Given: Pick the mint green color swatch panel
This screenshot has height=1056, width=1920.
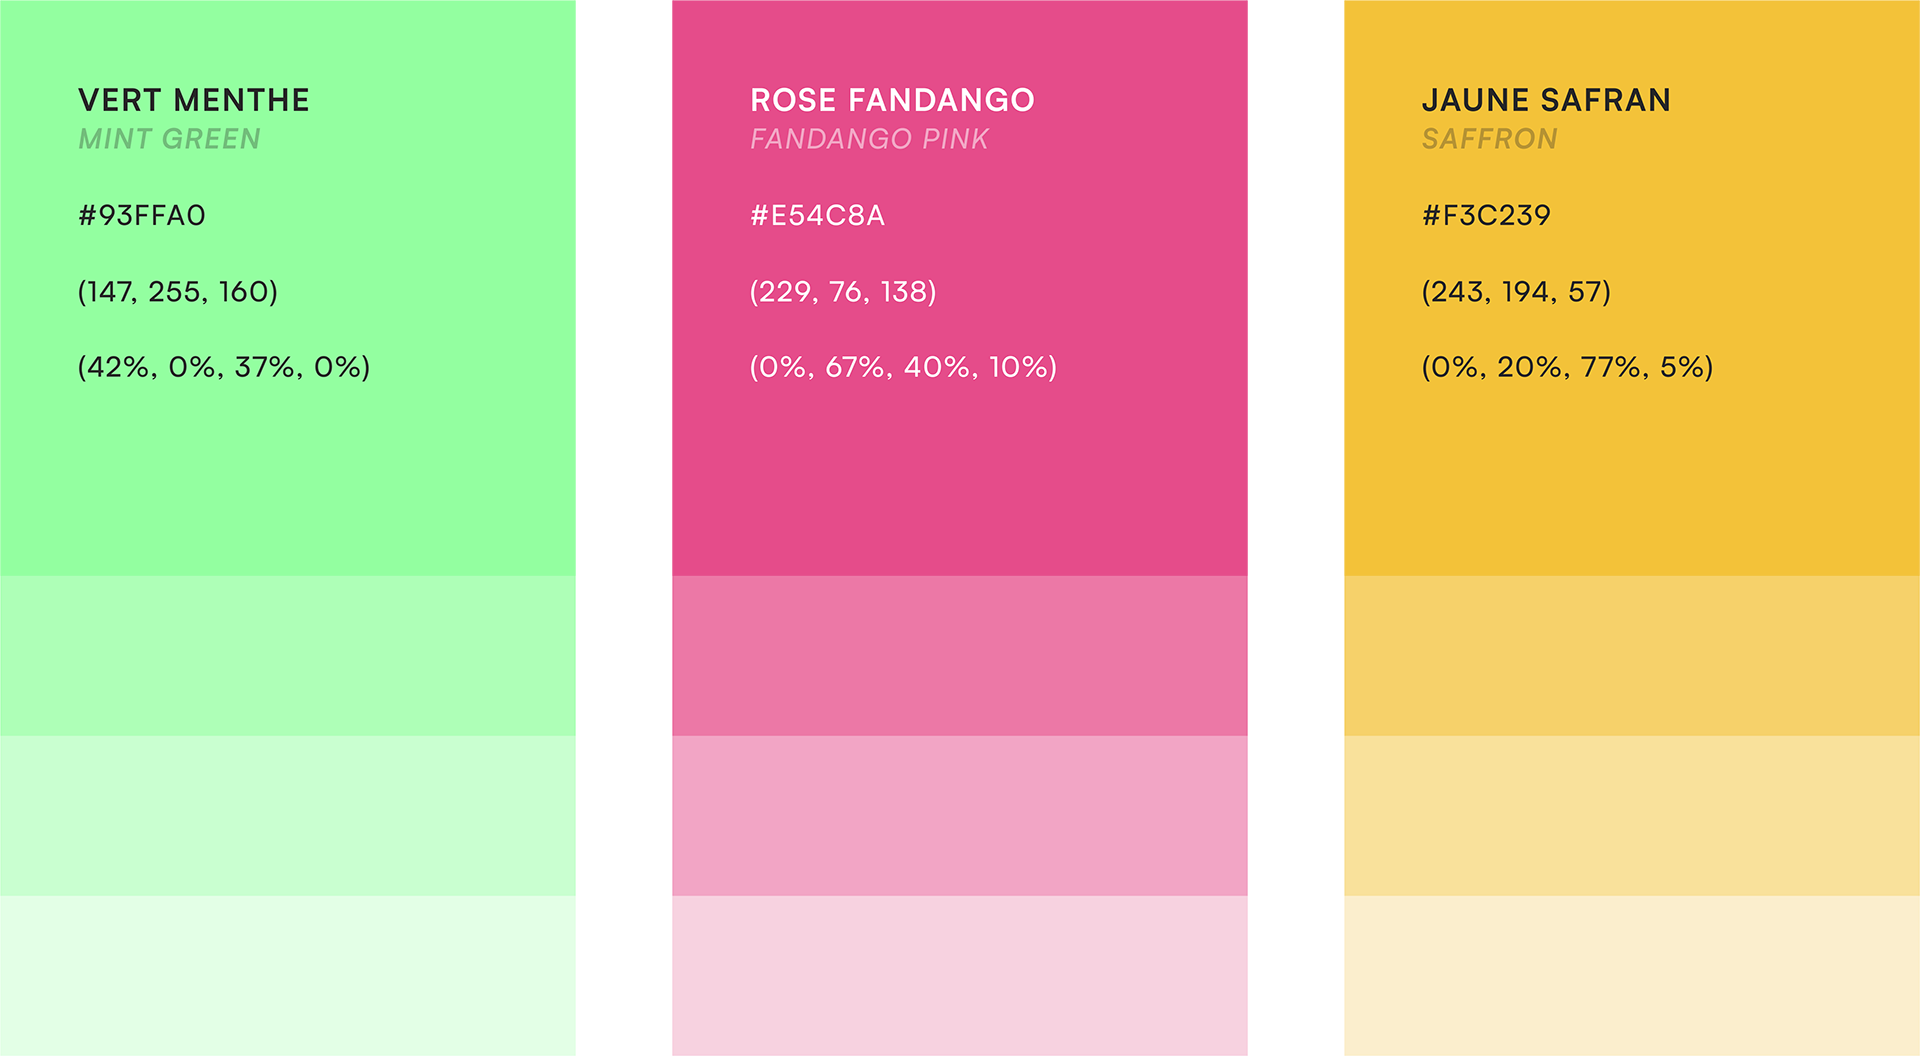Looking at the screenshot, I should tap(336, 700).
